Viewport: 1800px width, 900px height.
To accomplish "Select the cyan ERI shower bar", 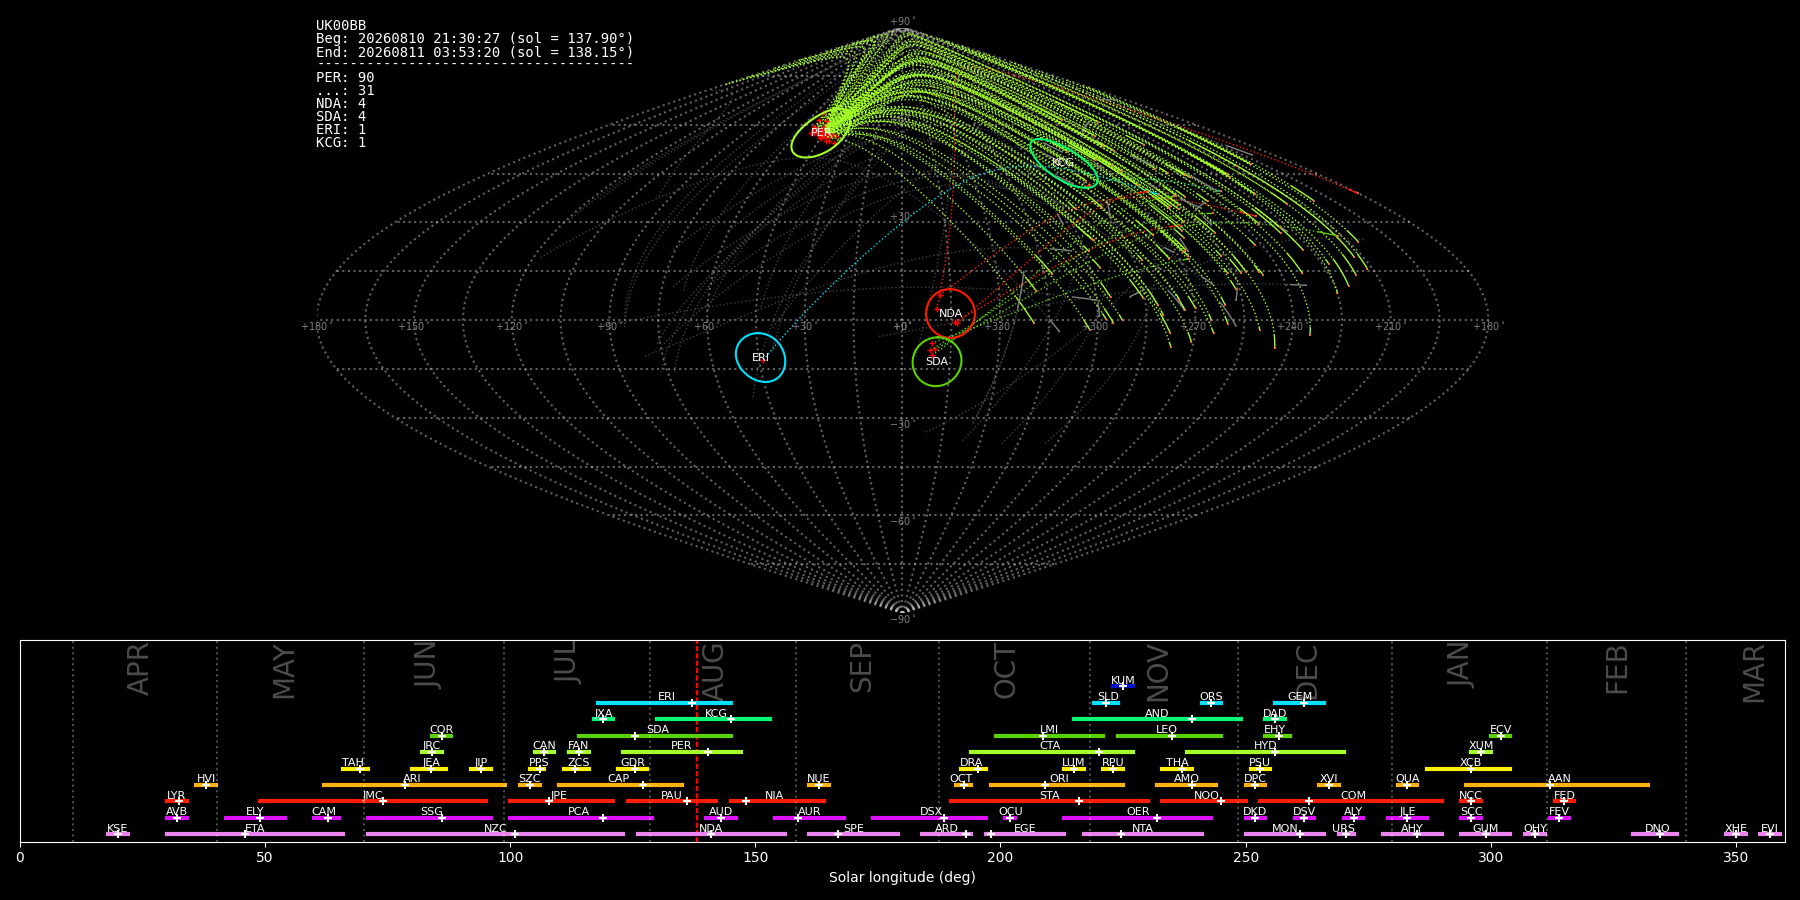I will point(664,703).
